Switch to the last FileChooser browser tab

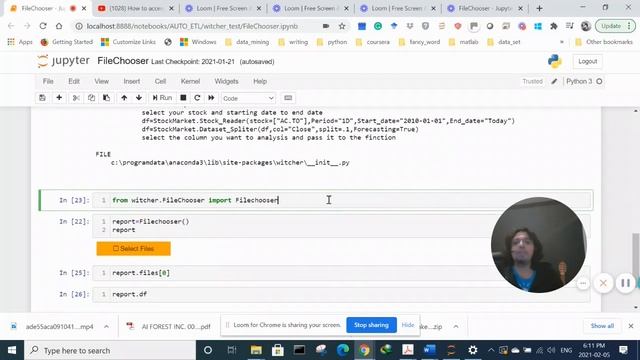pyautogui.click(x=486, y=8)
